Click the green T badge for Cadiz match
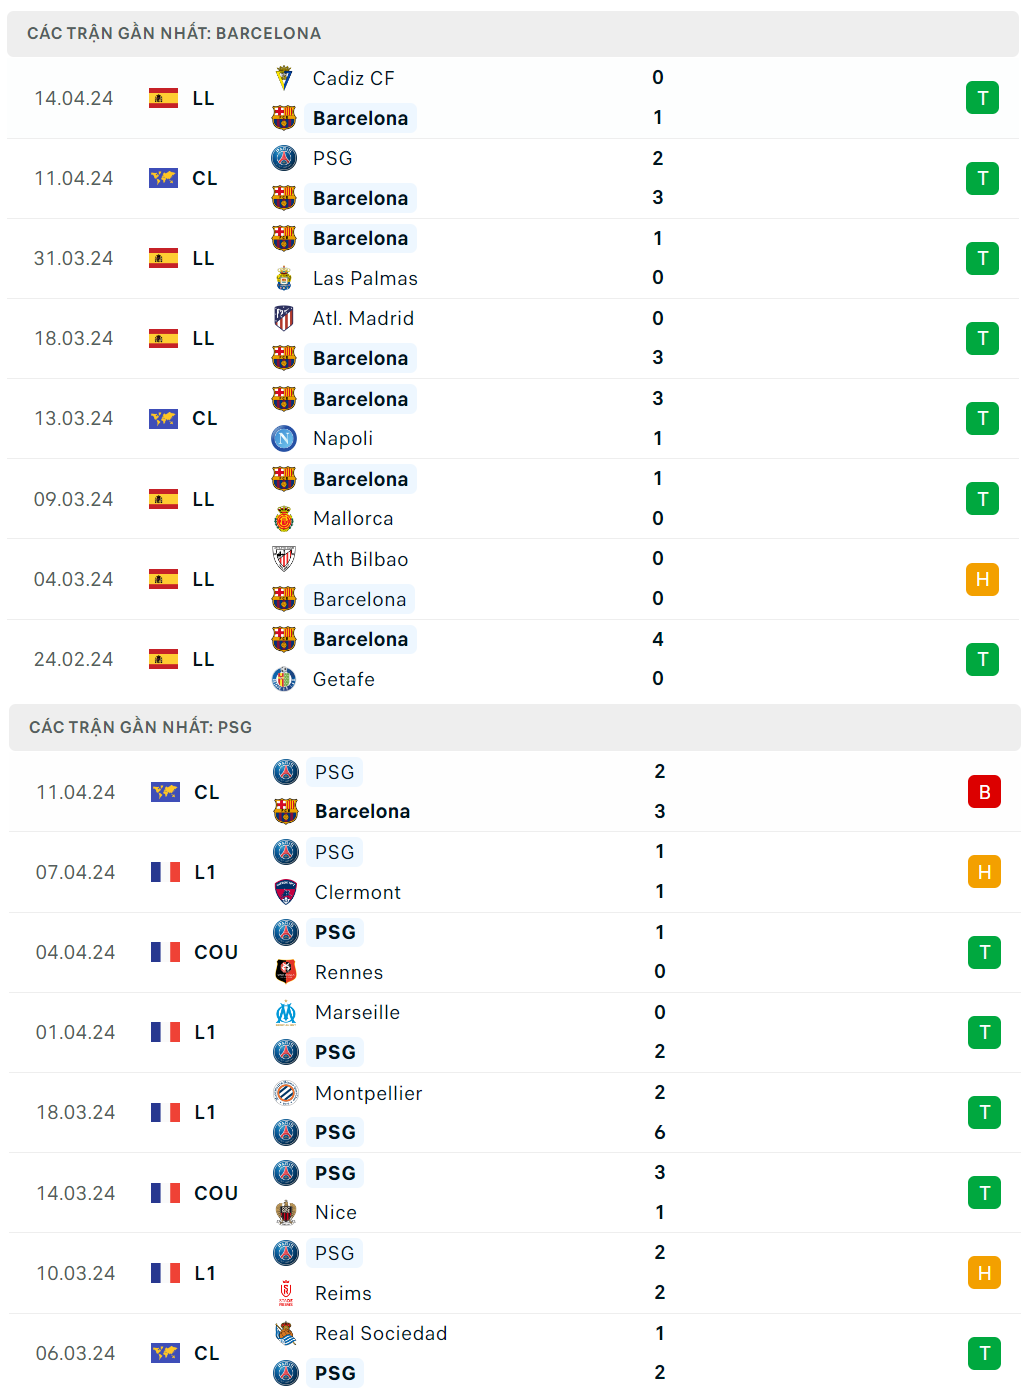Screen dimensions: 1026x1390 click(982, 98)
